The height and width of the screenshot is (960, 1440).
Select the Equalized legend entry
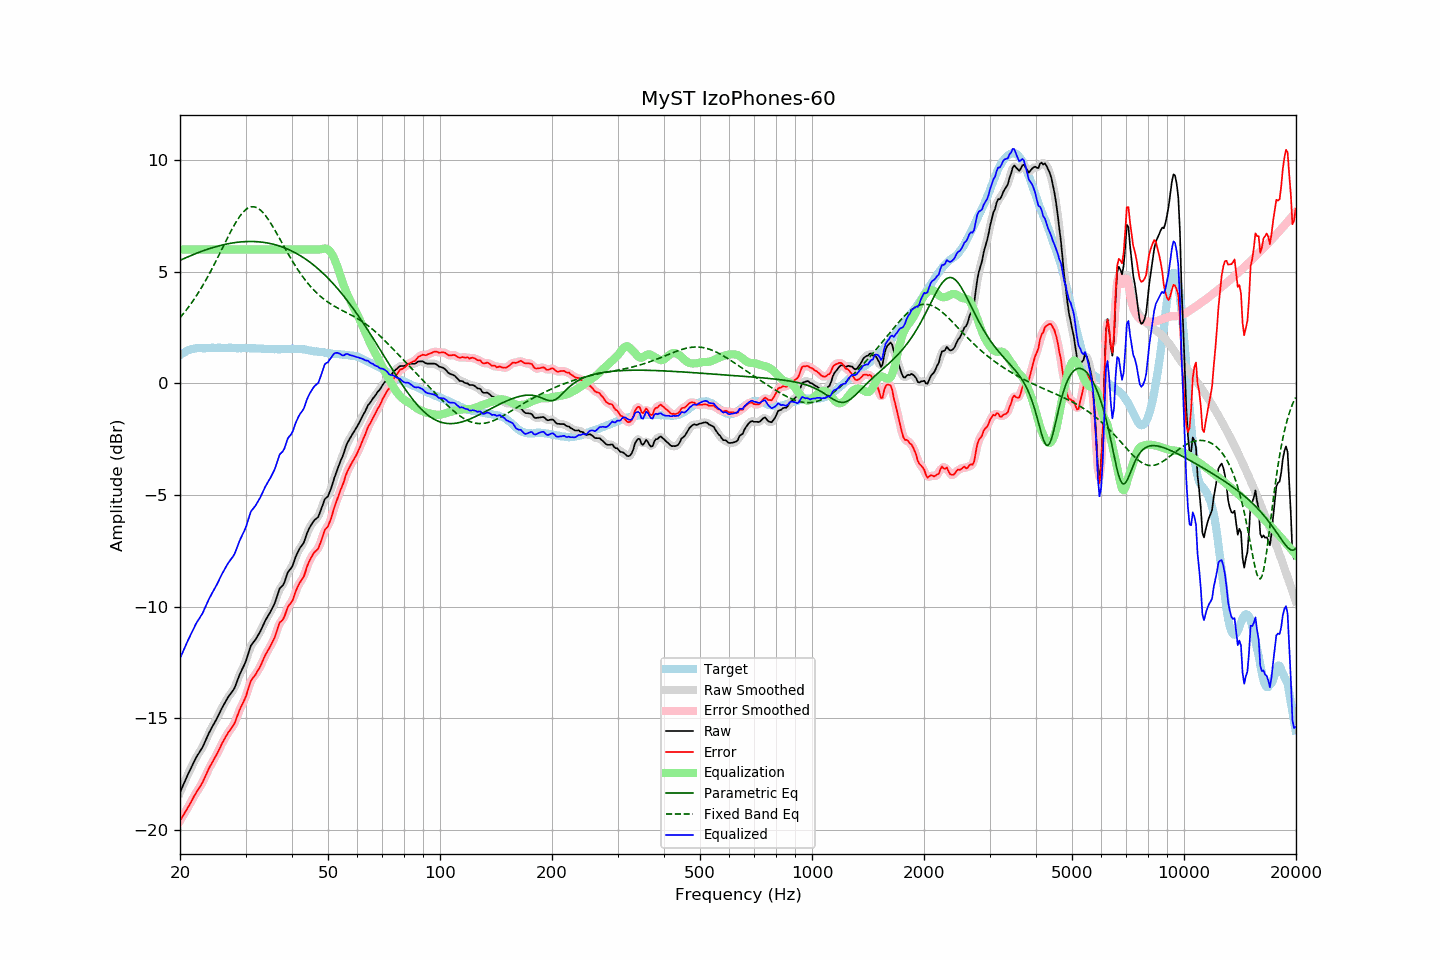click(715, 834)
